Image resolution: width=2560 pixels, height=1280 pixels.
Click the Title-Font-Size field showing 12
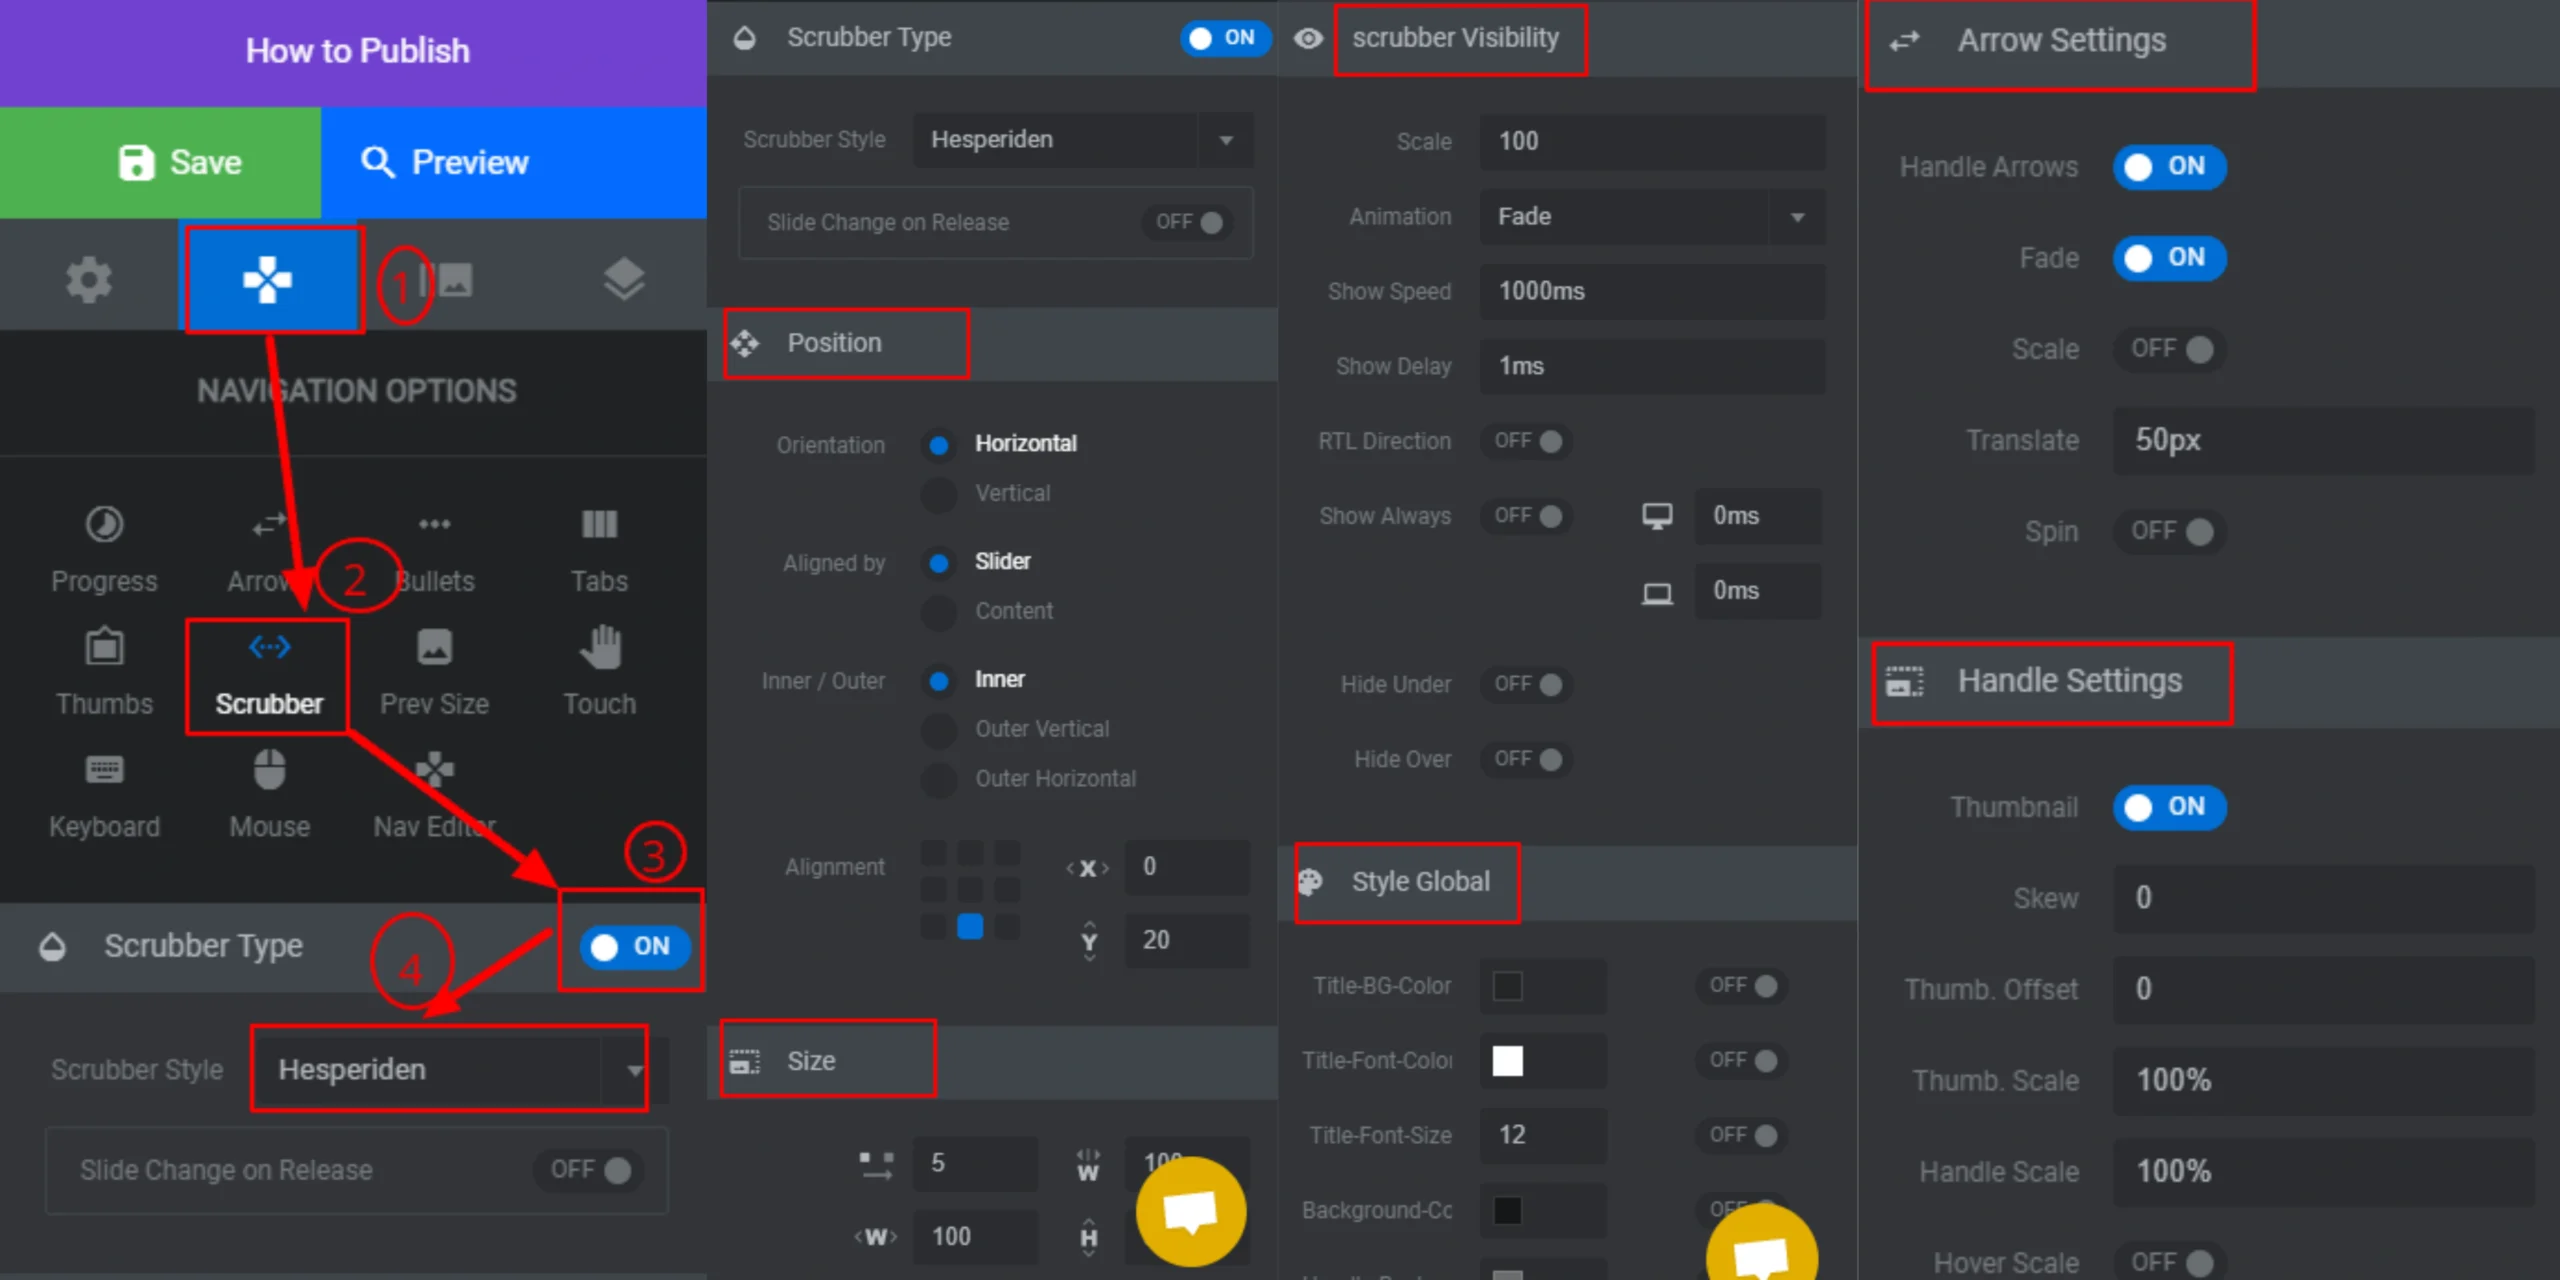tap(1543, 1135)
